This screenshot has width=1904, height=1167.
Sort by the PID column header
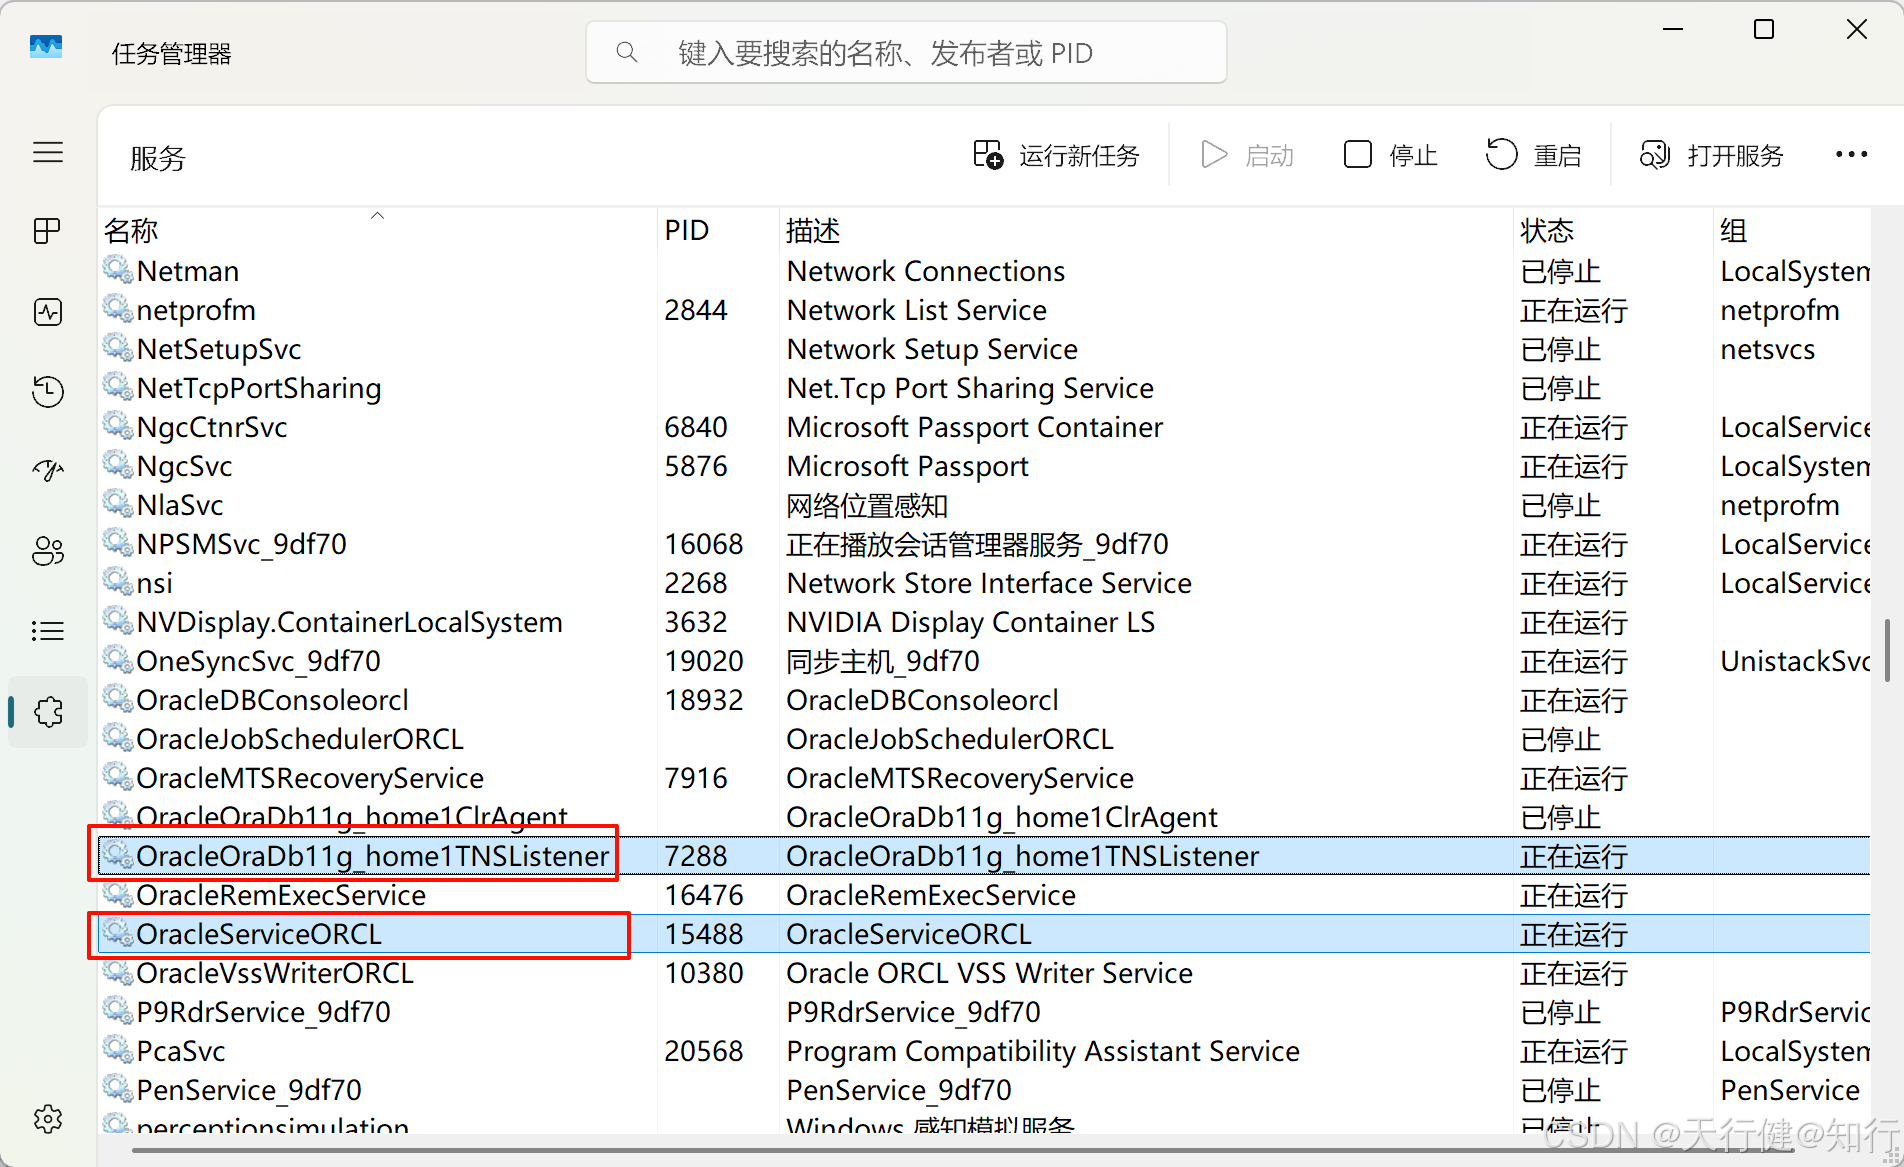click(x=718, y=230)
